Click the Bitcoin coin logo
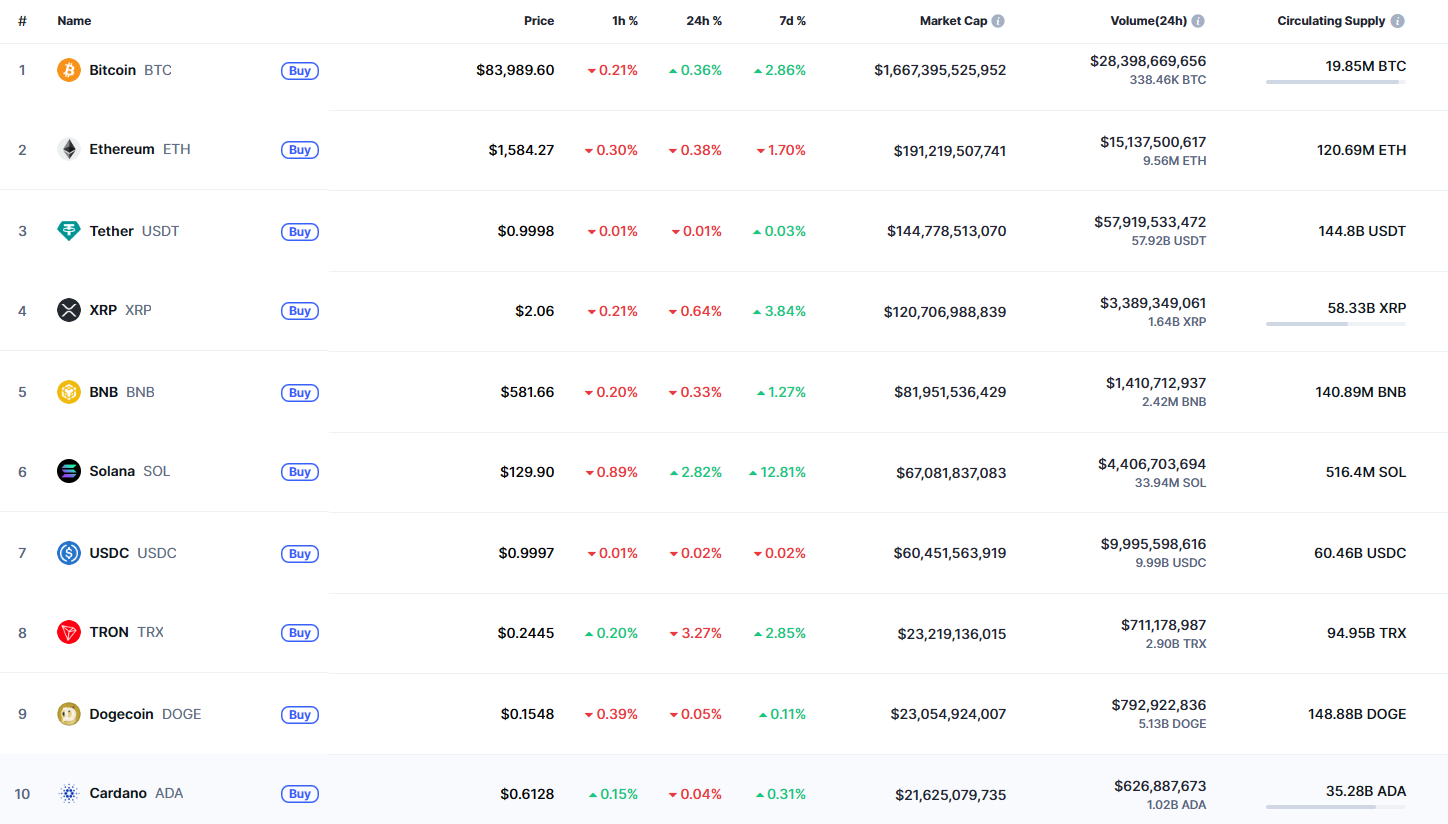The image size is (1448, 824). [x=69, y=70]
